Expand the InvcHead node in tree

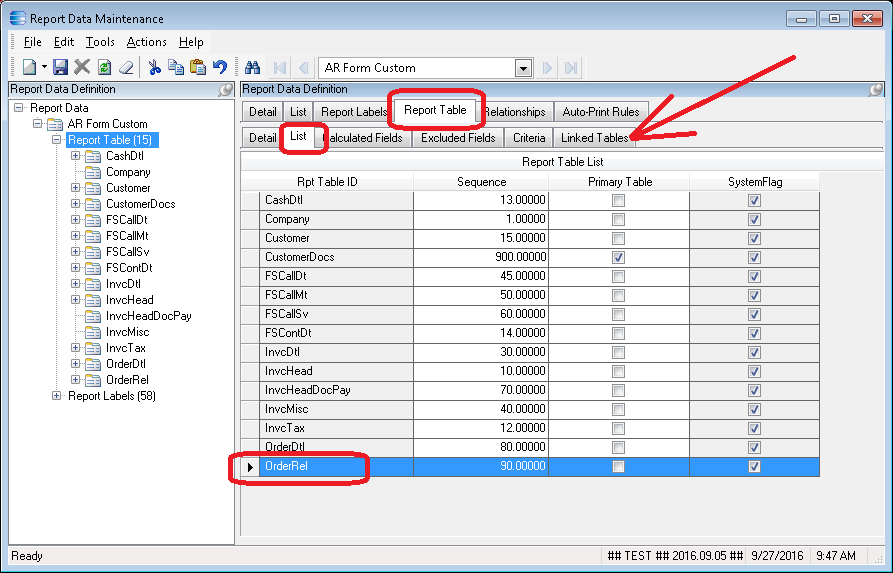[76, 300]
